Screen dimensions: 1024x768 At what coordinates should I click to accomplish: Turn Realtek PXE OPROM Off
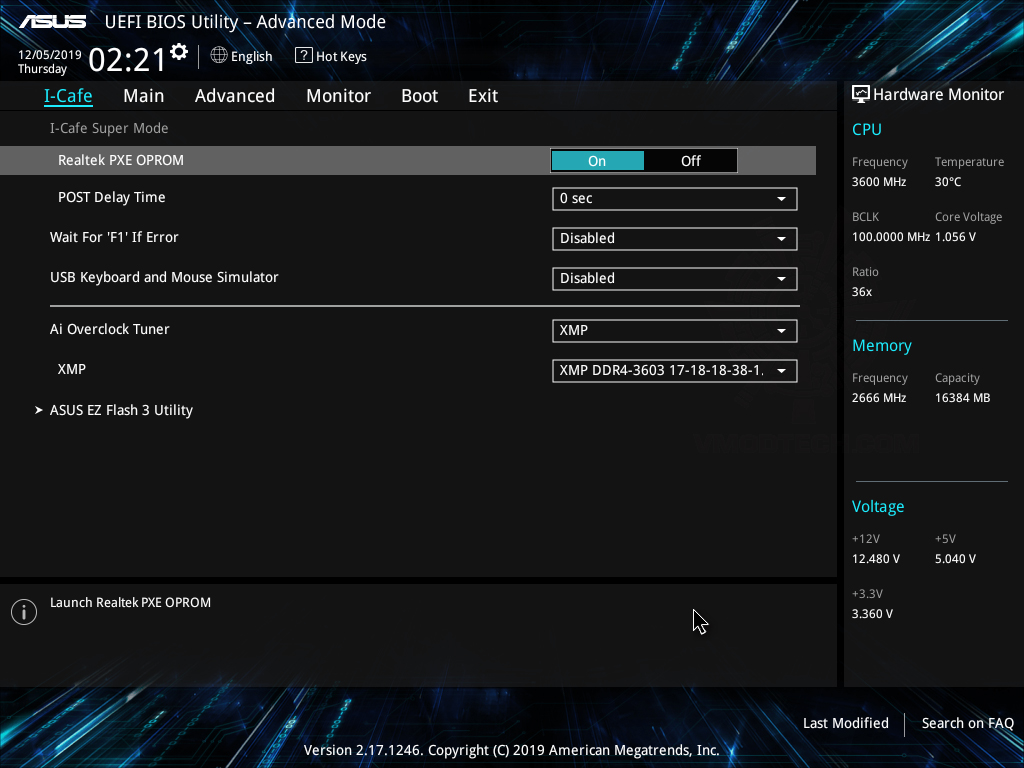click(x=690, y=160)
